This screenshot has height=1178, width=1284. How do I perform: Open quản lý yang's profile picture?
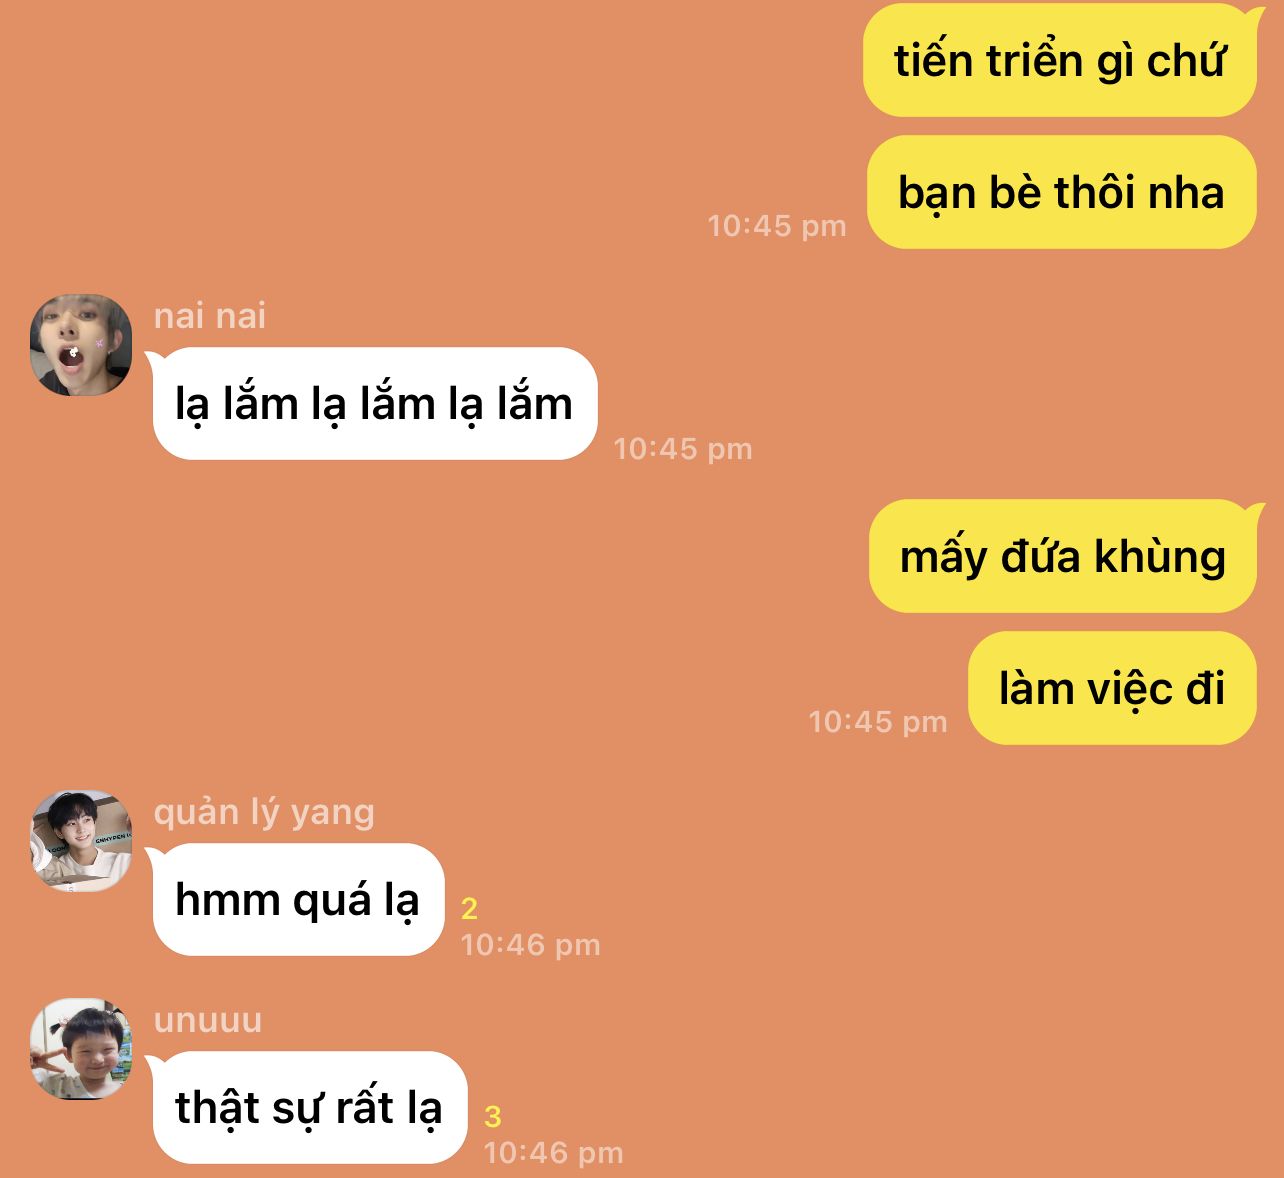81,841
